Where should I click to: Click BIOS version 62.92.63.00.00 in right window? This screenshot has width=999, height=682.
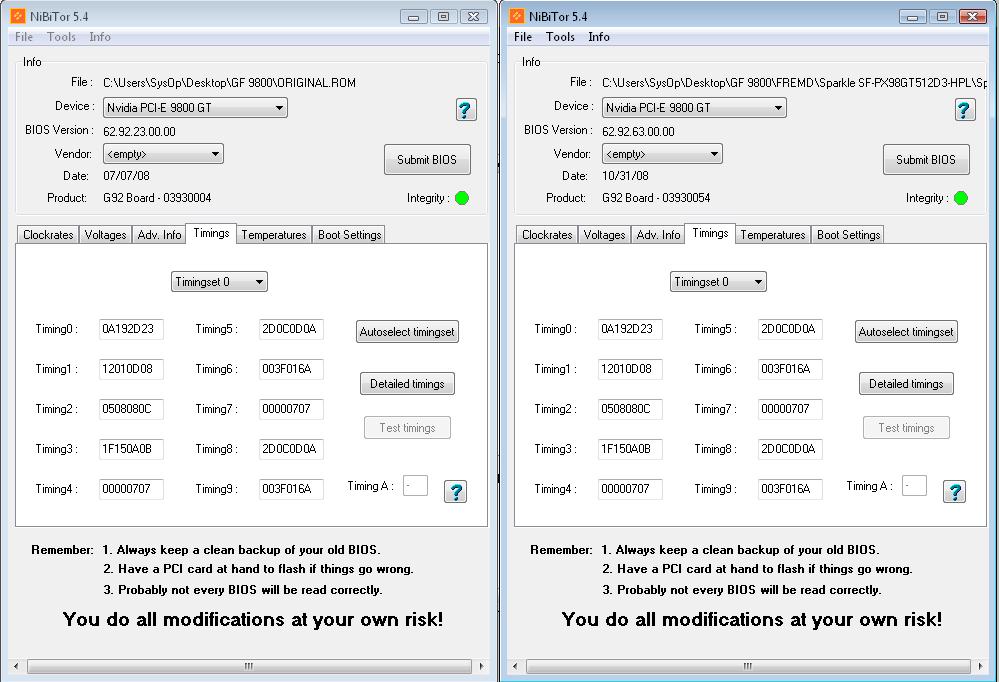point(638,132)
